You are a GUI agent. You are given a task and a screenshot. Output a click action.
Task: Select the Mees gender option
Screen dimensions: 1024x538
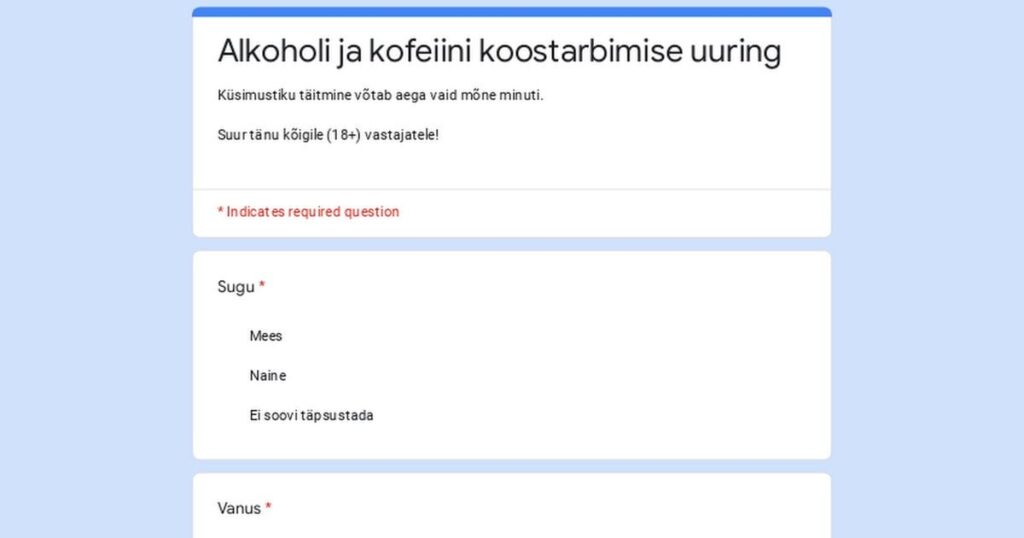click(265, 336)
